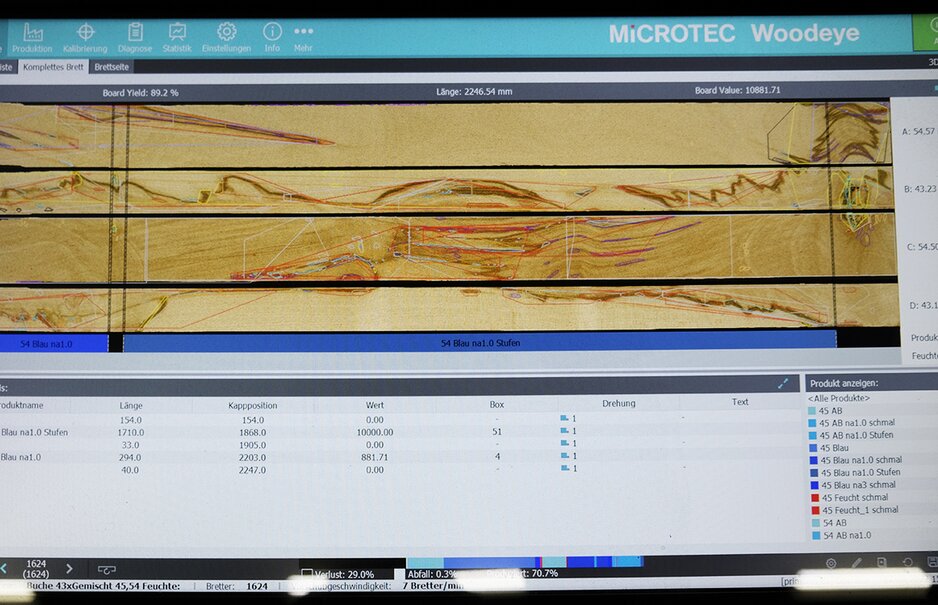Select the Komplettes Brett tab

coord(53,67)
